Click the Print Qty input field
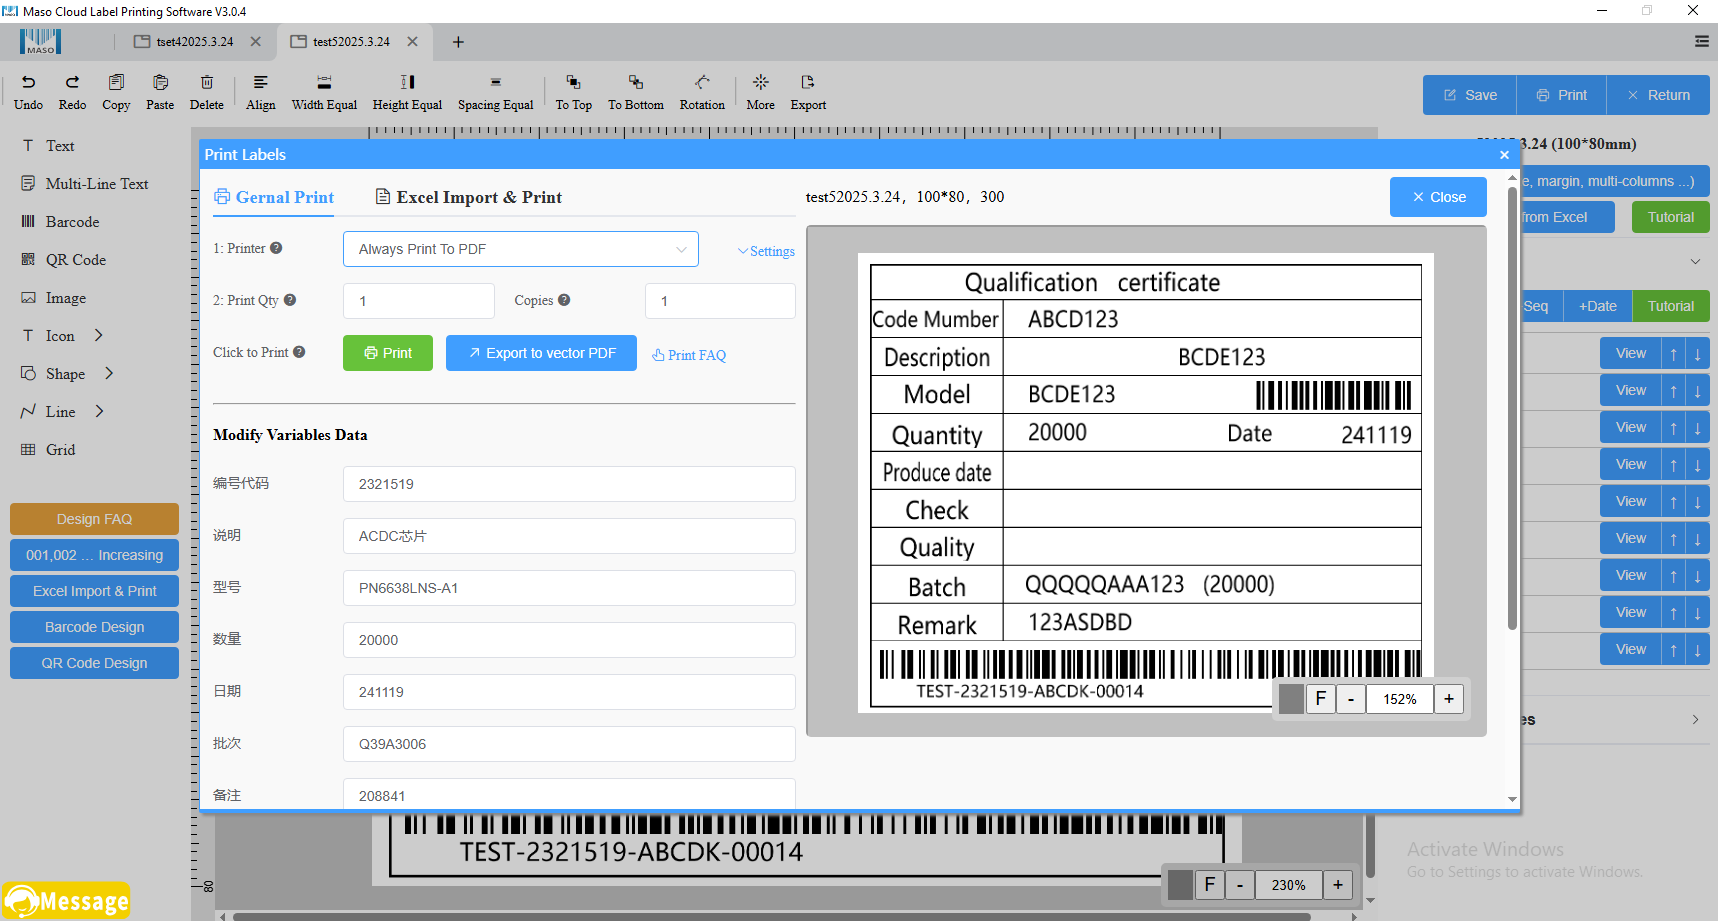Screen dimensions: 1718x921 pos(418,301)
